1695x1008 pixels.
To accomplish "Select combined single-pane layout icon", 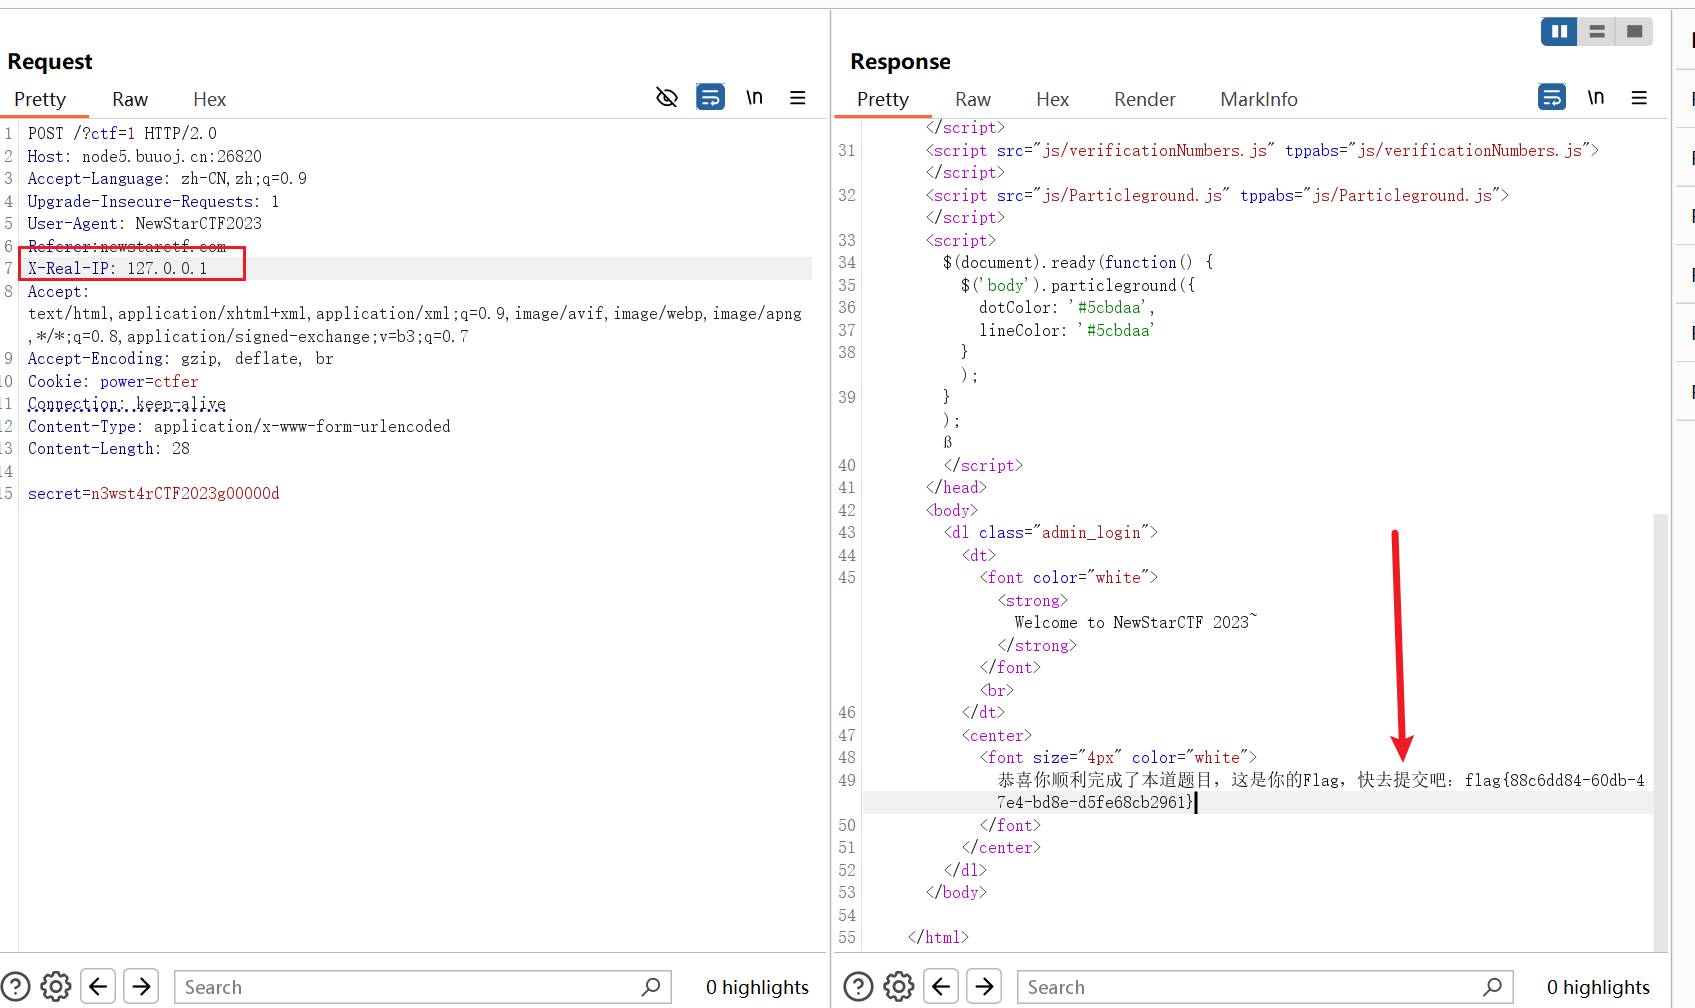I will click(x=1635, y=32).
